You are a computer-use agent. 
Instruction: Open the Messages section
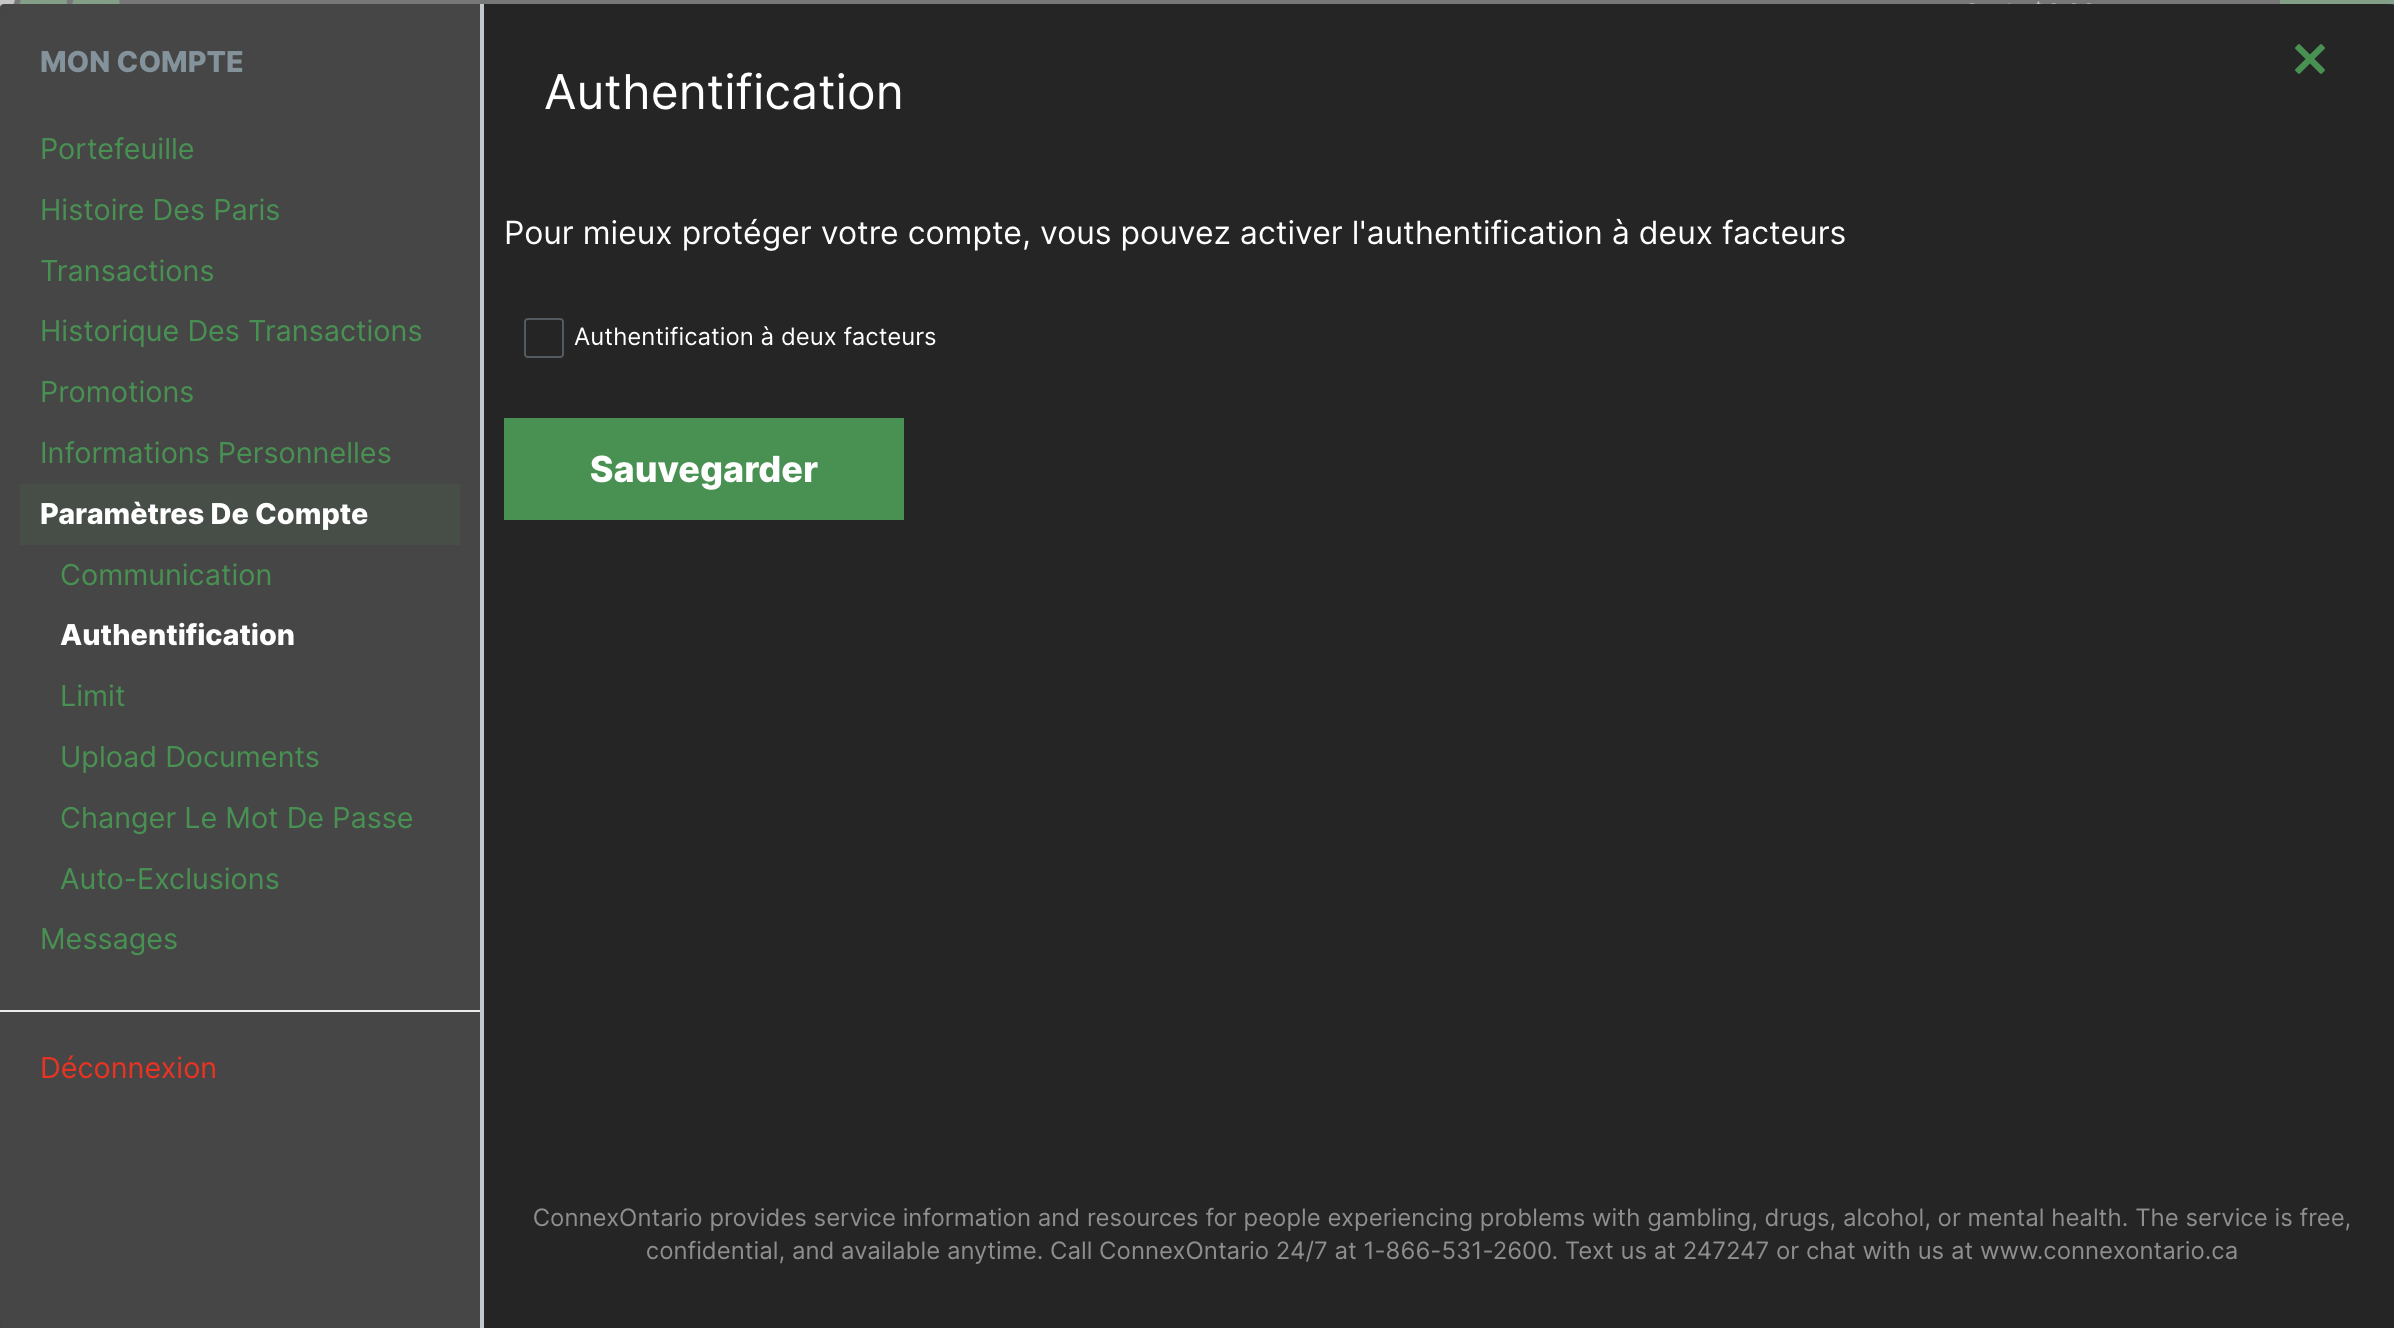coord(108,938)
